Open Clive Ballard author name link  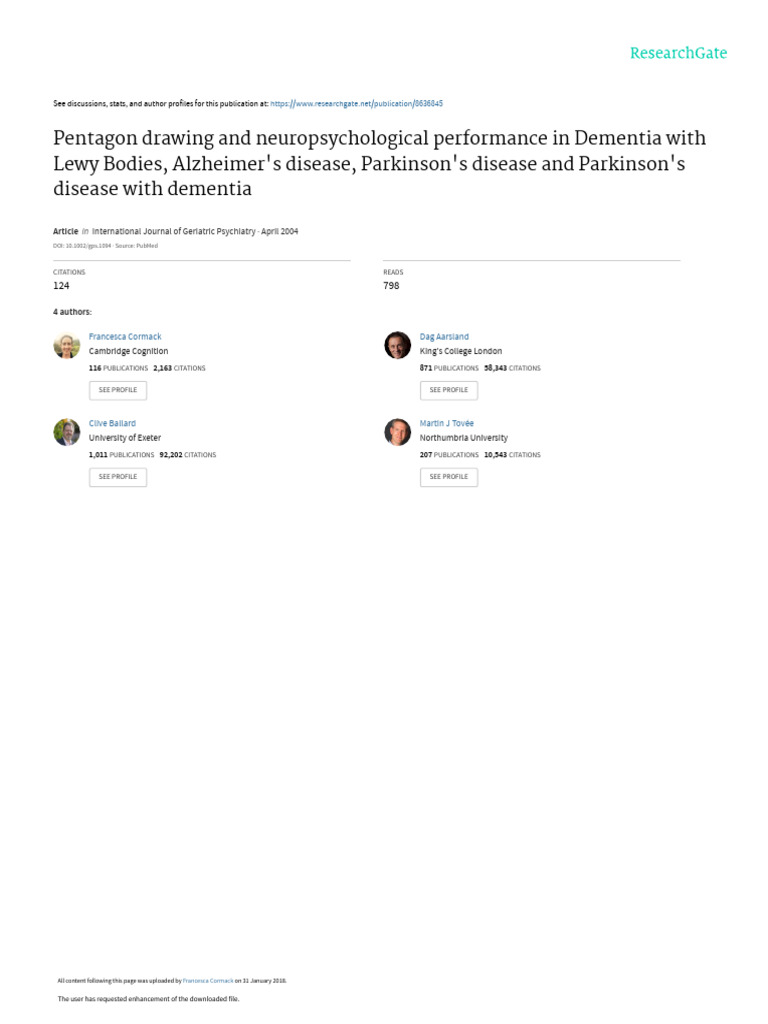[x=112, y=424]
